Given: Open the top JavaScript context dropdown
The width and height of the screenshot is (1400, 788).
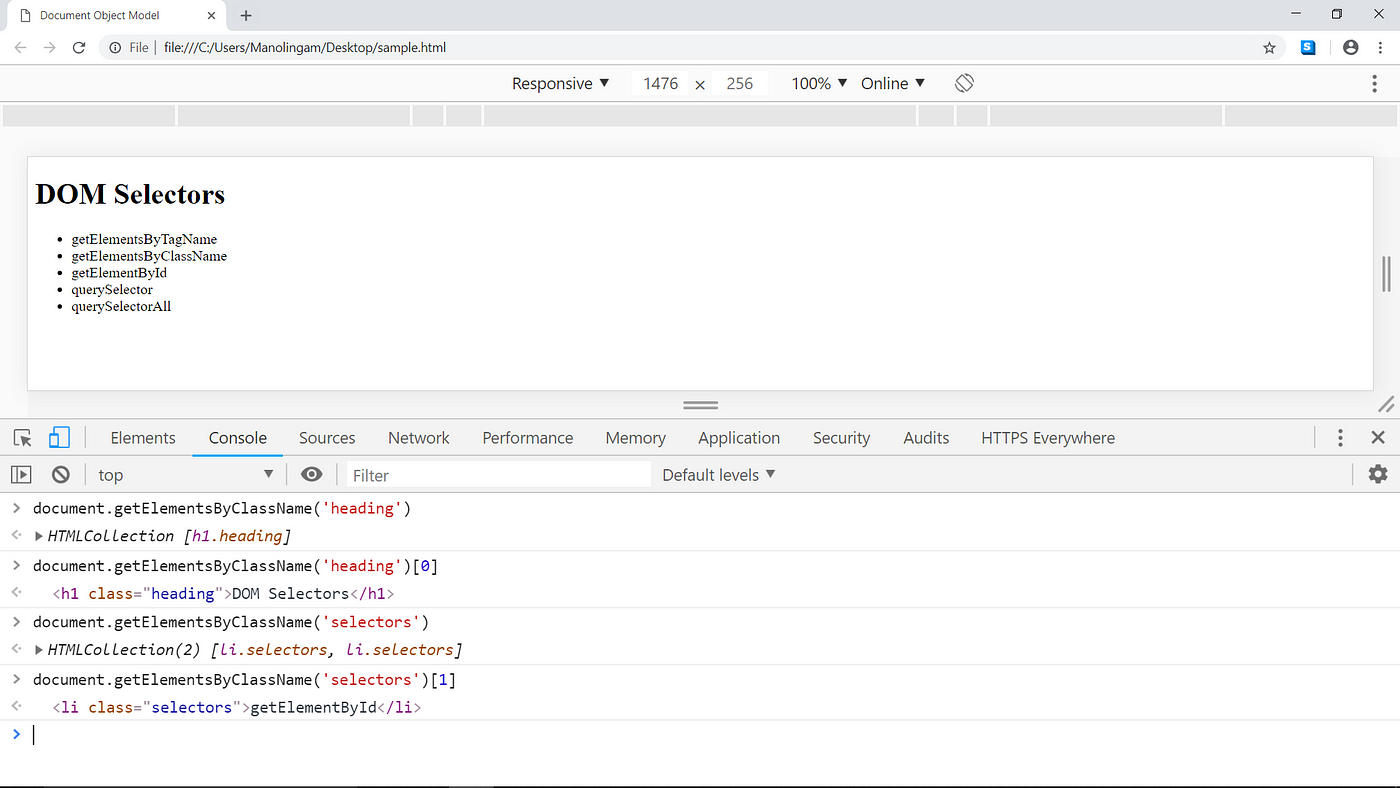Looking at the screenshot, I should tap(185, 475).
